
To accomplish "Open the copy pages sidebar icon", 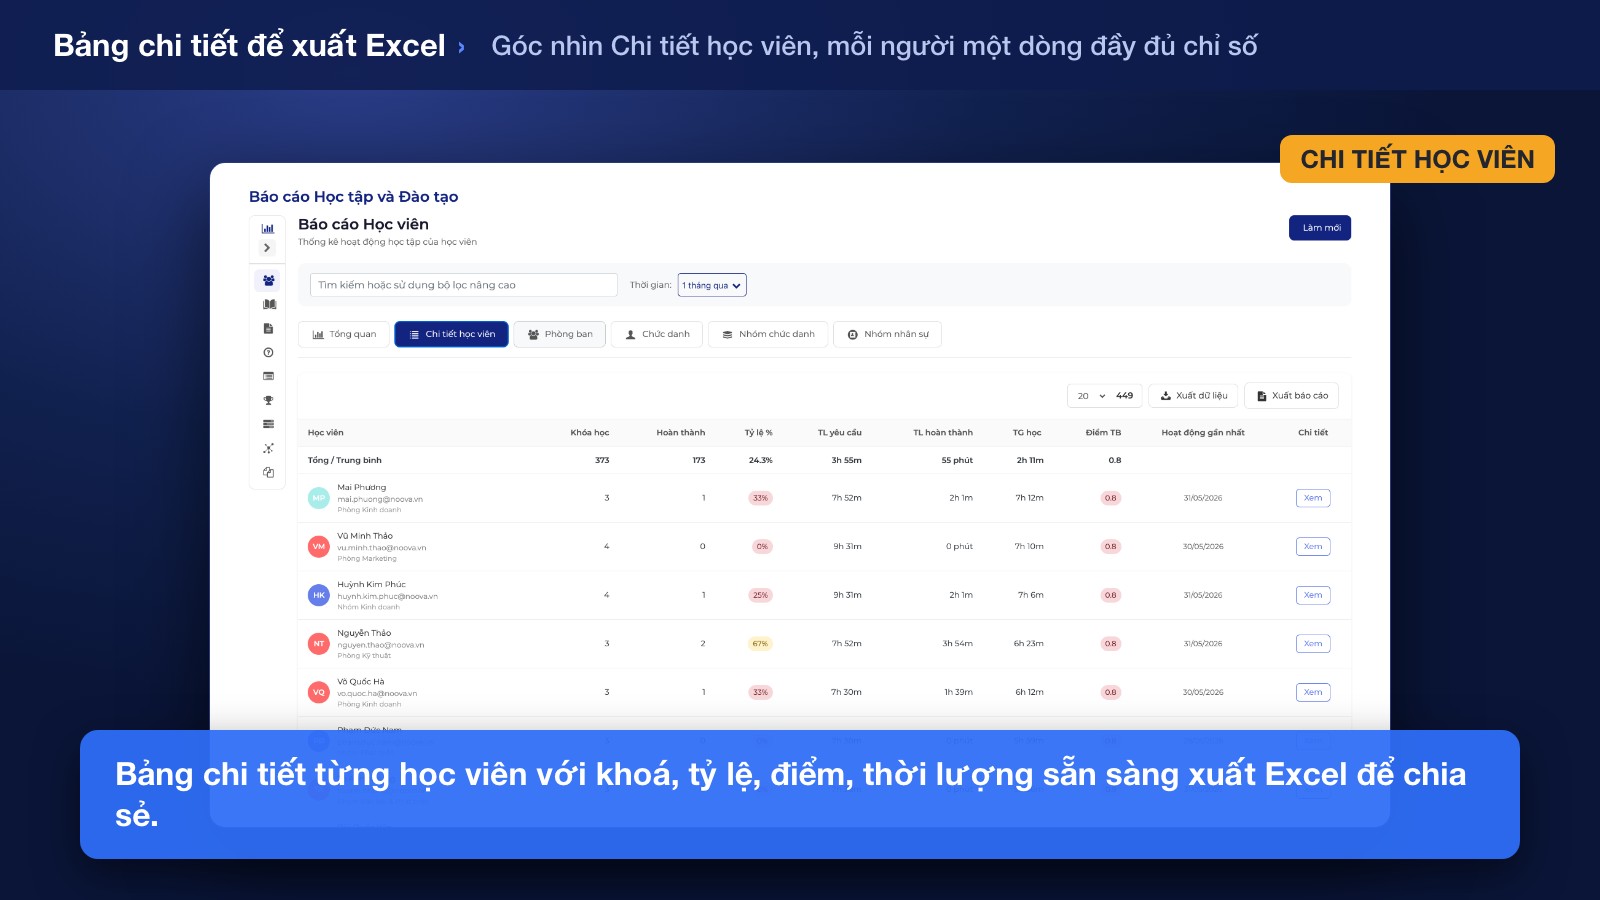I will (268, 472).
